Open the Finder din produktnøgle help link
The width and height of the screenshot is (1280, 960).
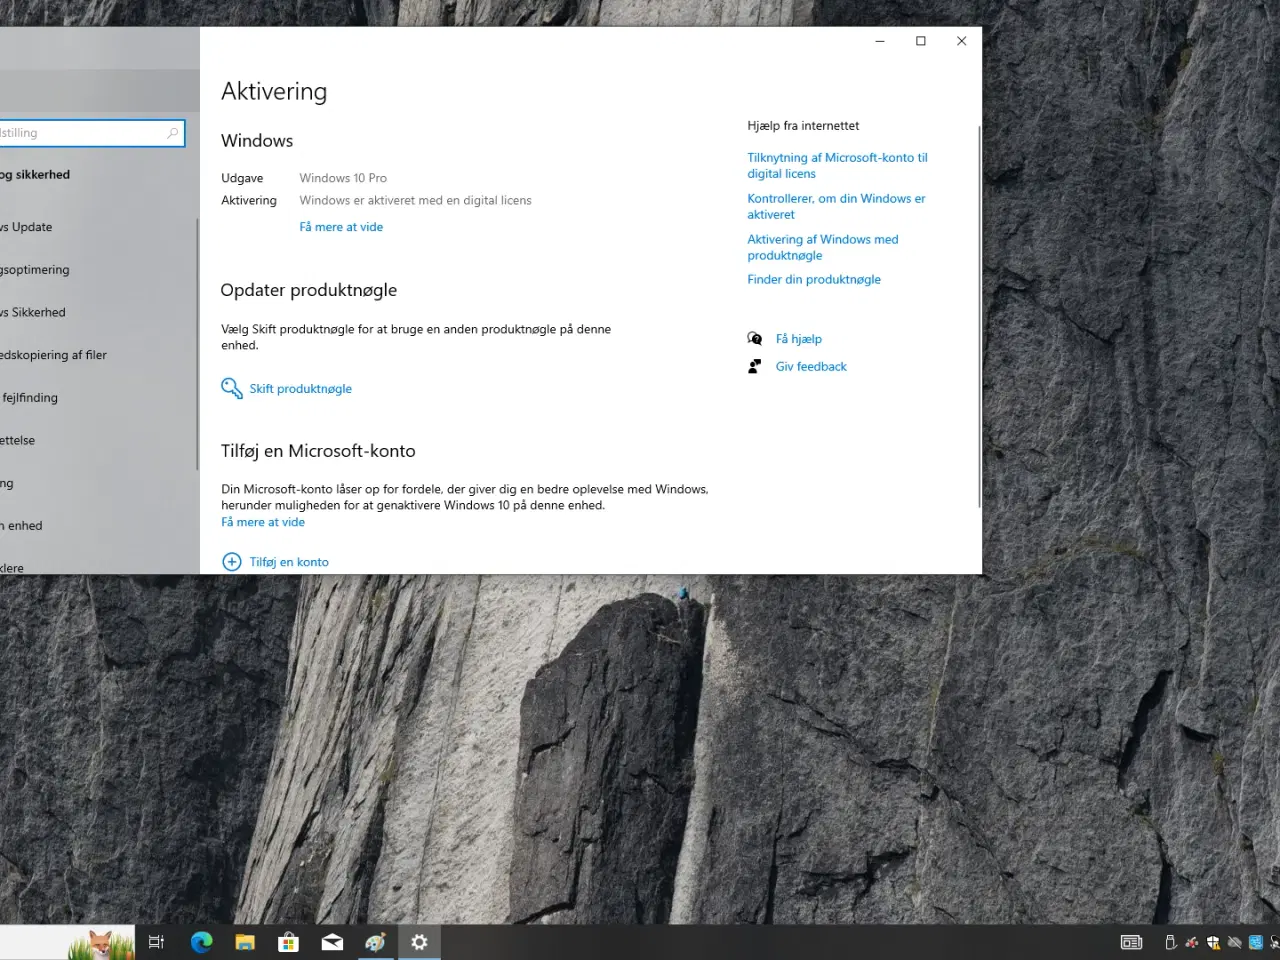click(814, 279)
